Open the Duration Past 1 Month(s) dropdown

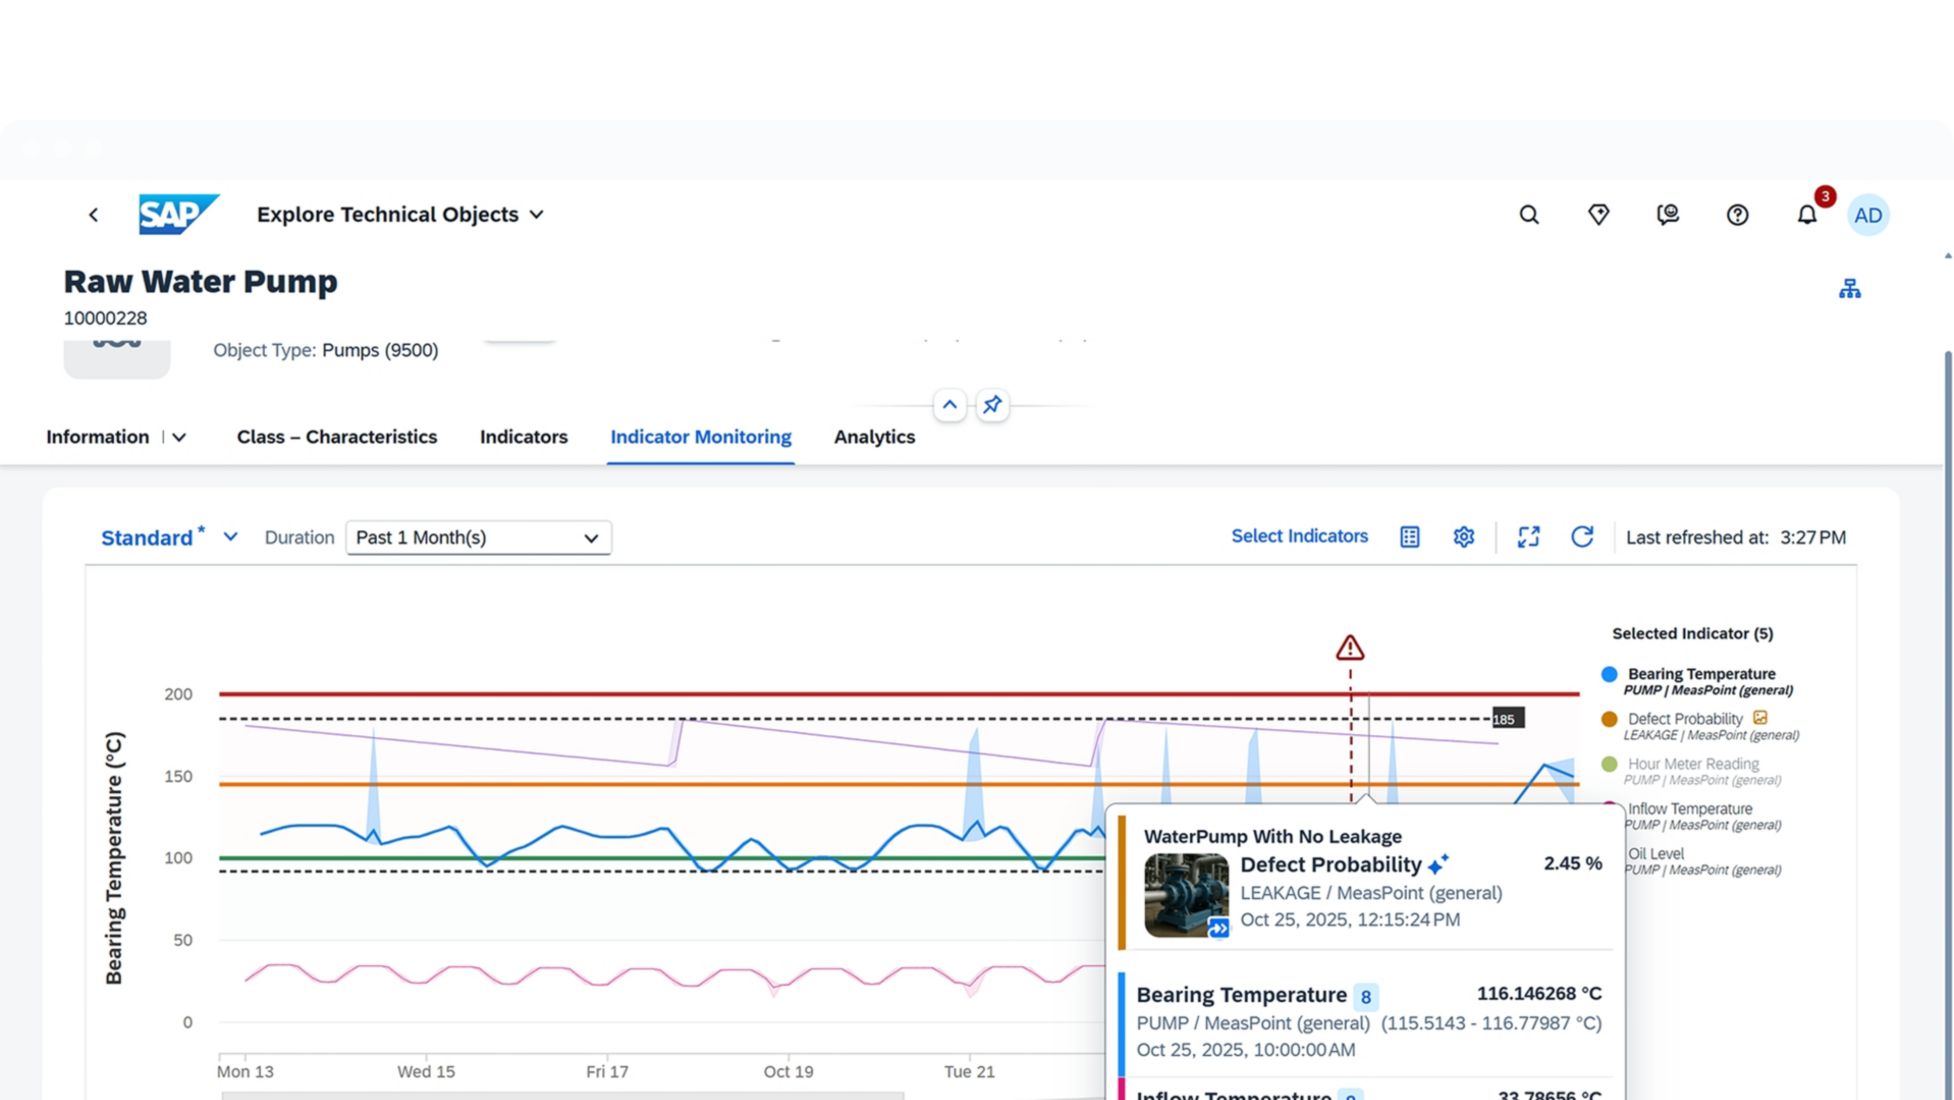(478, 538)
